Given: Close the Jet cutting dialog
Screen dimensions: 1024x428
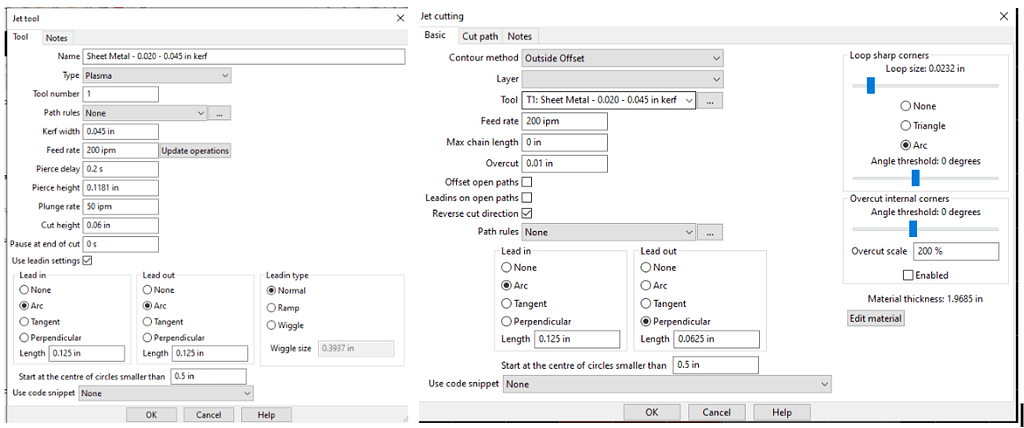Looking at the screenshot, I should tap(1003, 16).
